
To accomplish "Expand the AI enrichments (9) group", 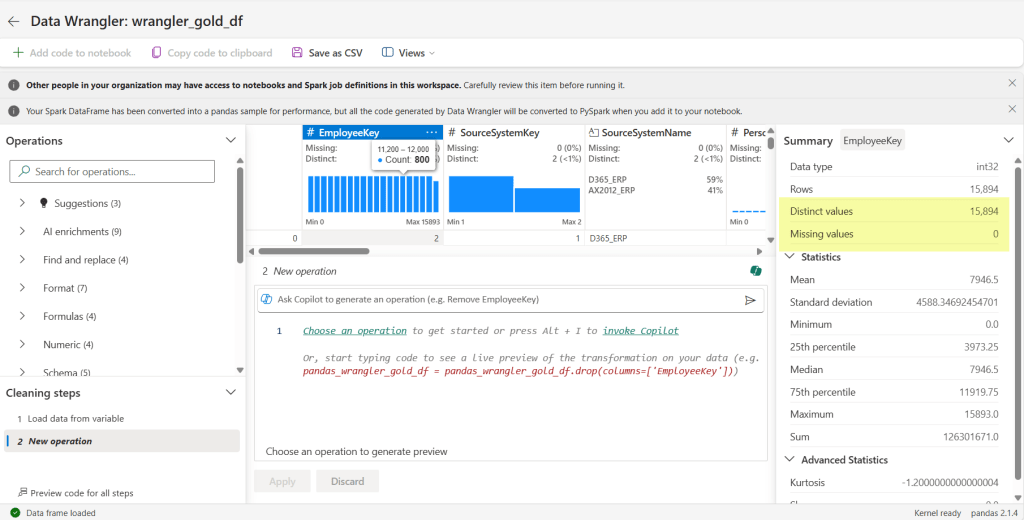I will 22,231.
